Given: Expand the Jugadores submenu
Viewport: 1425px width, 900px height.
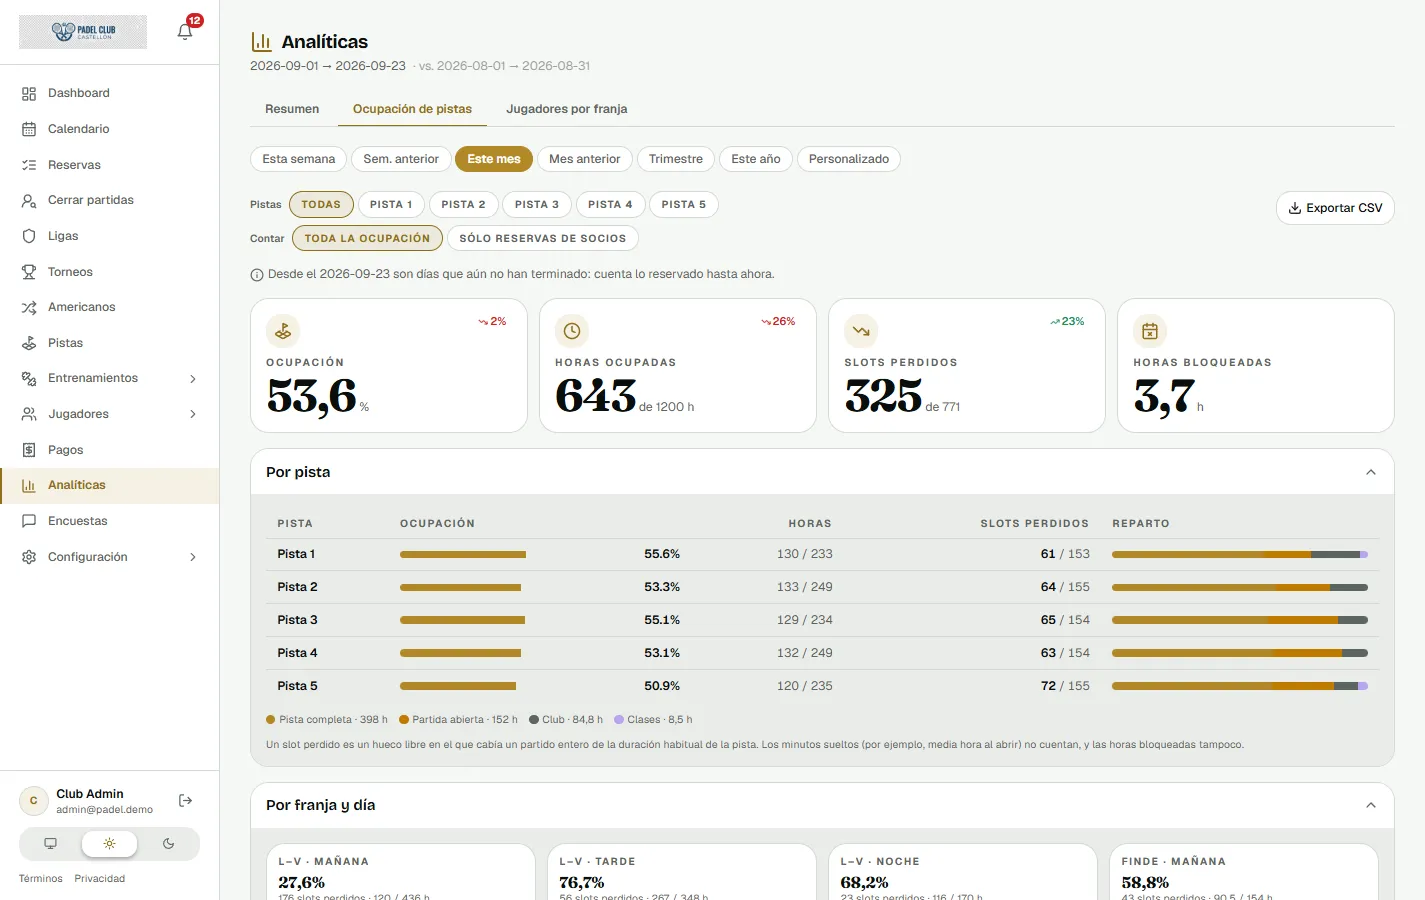Looking at the screenshot, I should (x=193, y=414).
